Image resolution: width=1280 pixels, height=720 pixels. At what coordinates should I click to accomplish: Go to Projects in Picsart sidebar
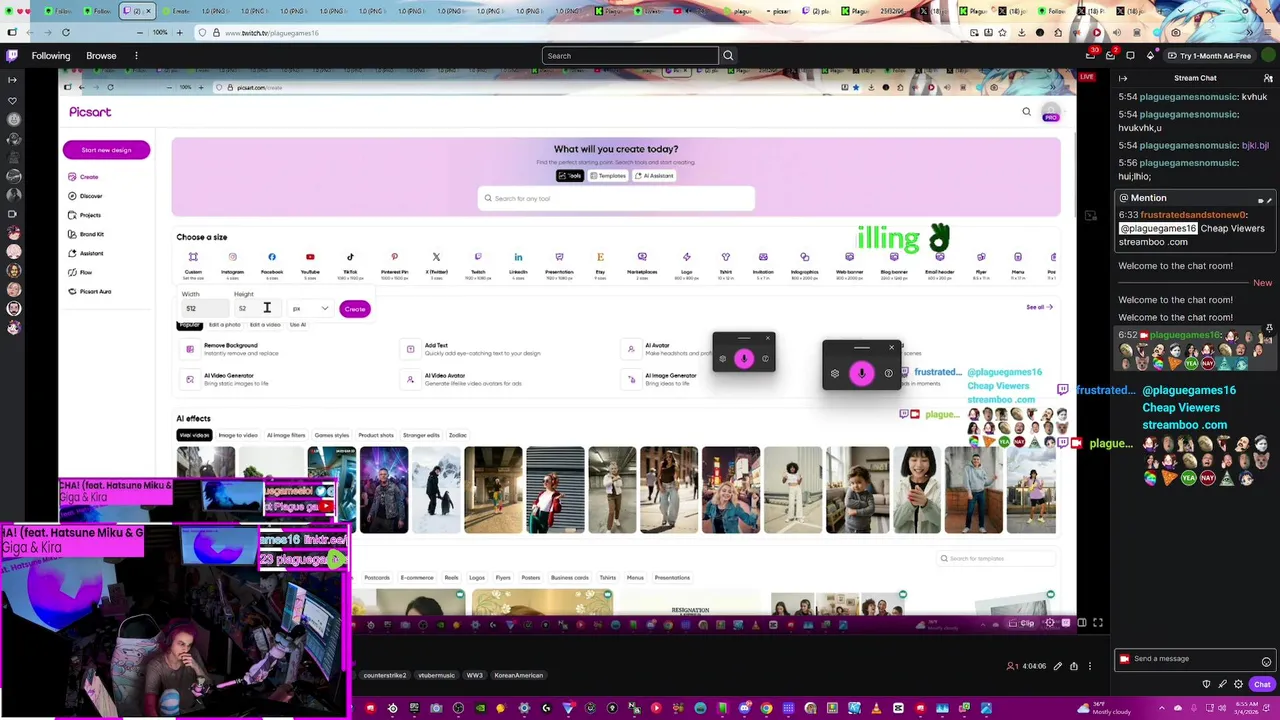coord(84,215)
